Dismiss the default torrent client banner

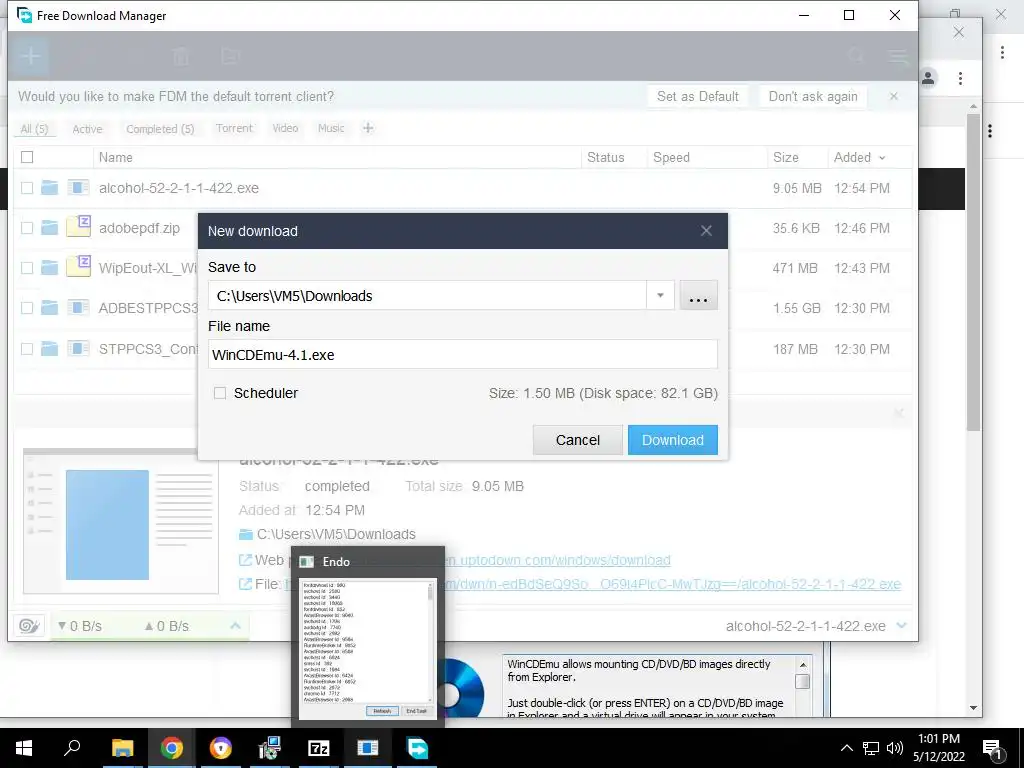click(x=893, y=97)
